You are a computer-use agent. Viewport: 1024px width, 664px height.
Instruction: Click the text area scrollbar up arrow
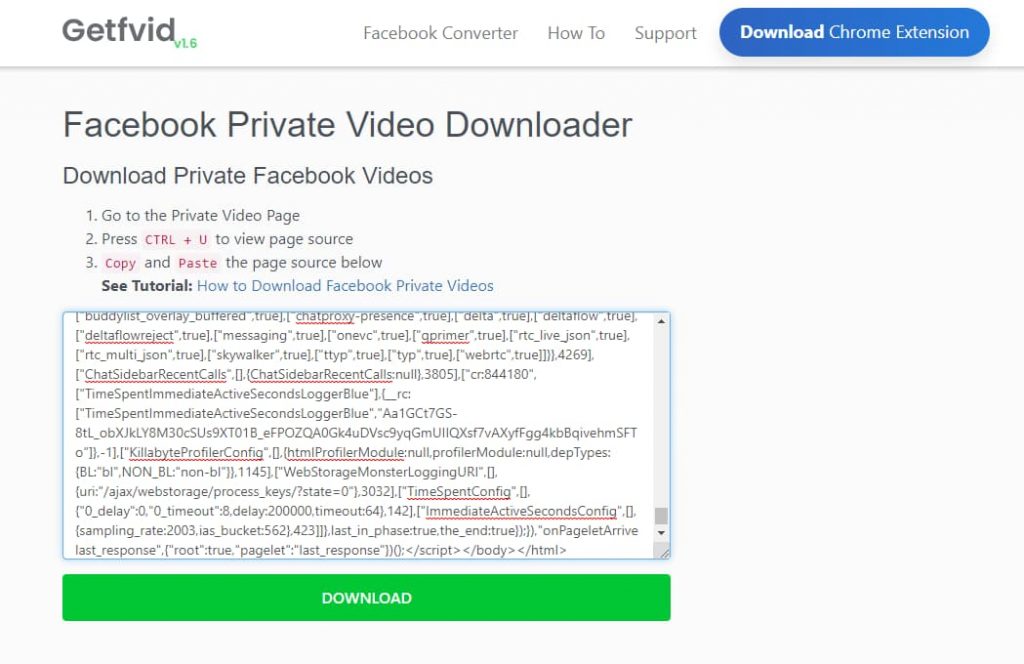662,321
